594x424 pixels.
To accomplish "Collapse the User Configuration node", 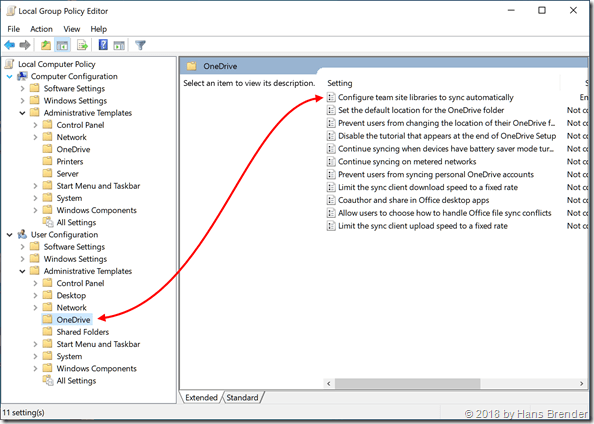I will [x=9, y=235].
